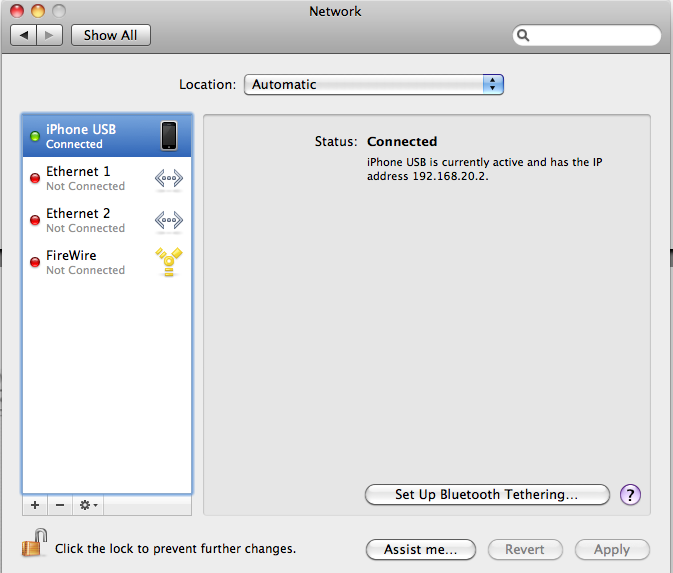
Task: Click 'Not Connected' under FireWire
Action: click(85, 270)
